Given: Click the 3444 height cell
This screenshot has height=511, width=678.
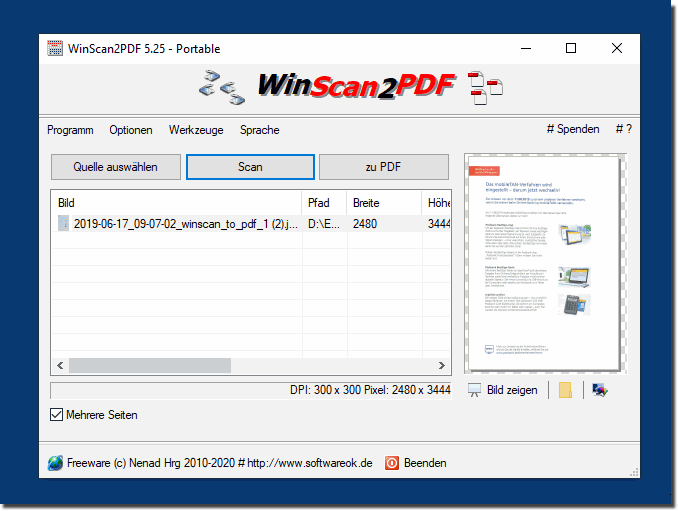Looking at the screenshot, I should (x=437, y=224).
